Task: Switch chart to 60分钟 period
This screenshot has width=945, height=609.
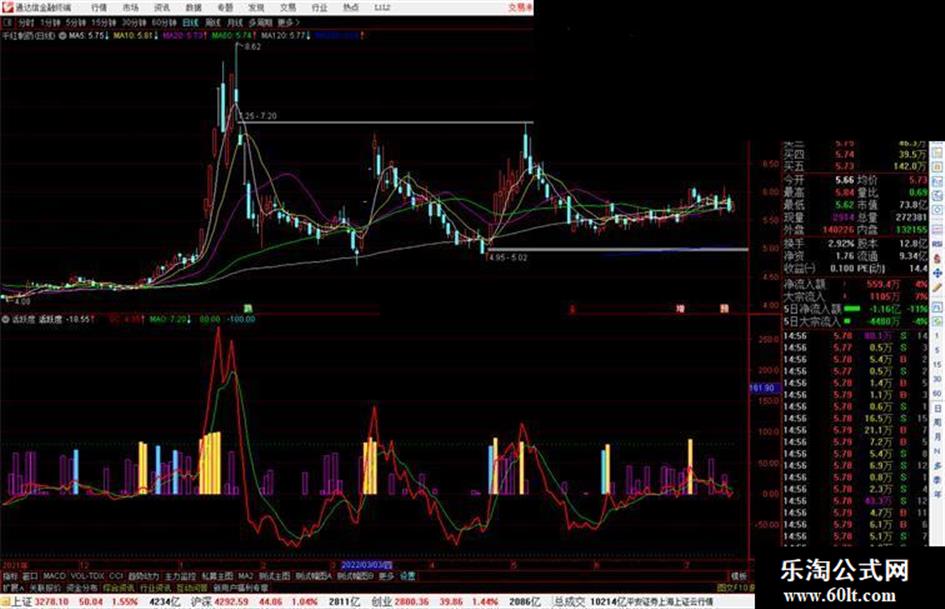Action: [x=163, y=22]
